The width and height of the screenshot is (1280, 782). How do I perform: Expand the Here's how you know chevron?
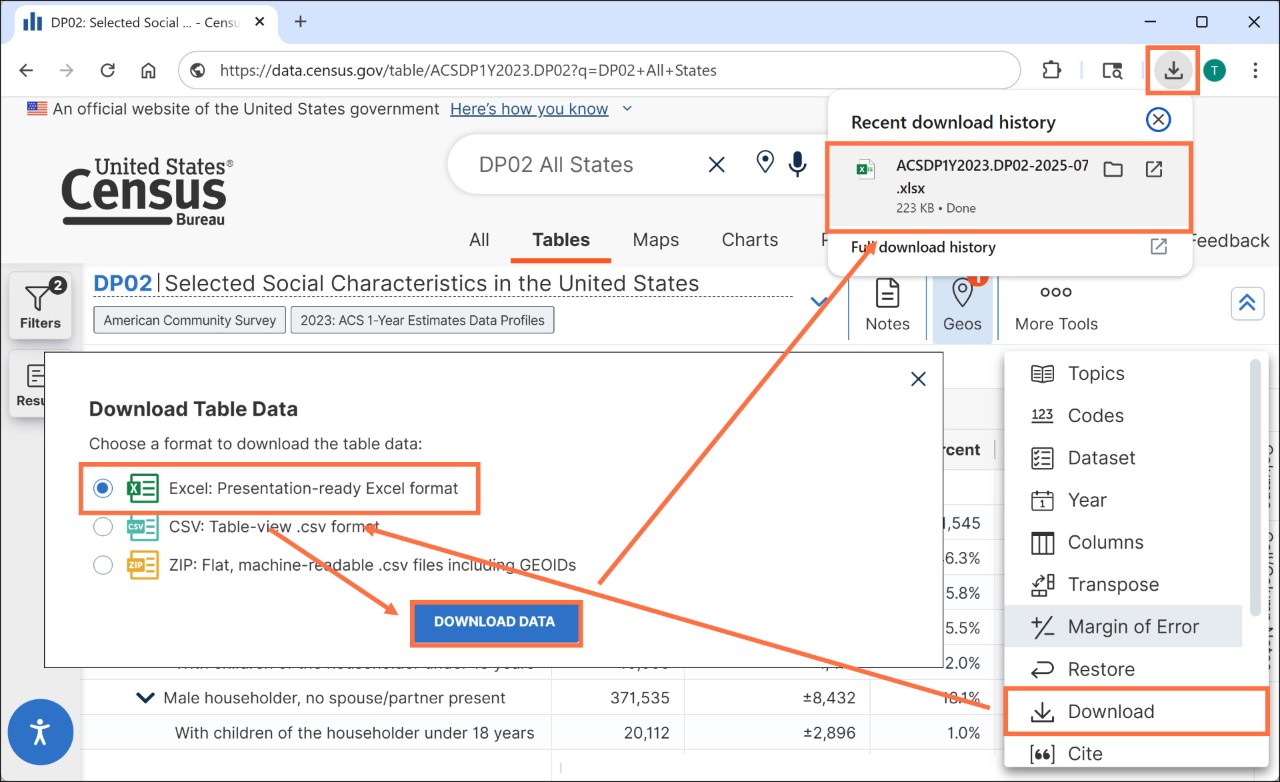coord(627,108)
